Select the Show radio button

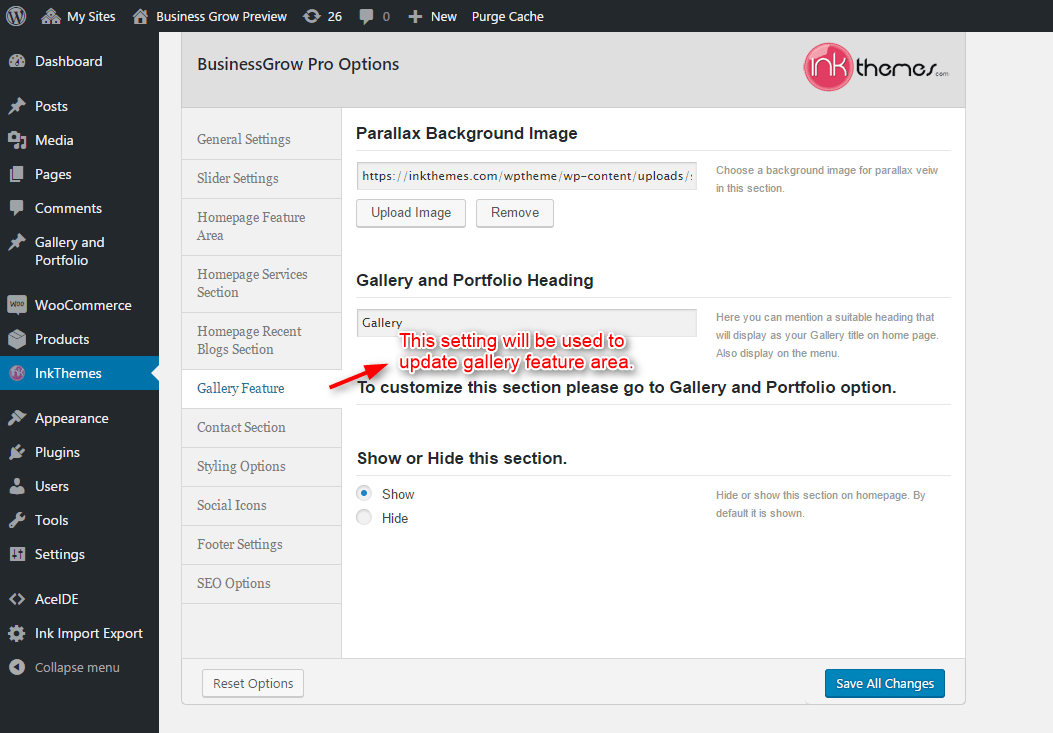364,494
